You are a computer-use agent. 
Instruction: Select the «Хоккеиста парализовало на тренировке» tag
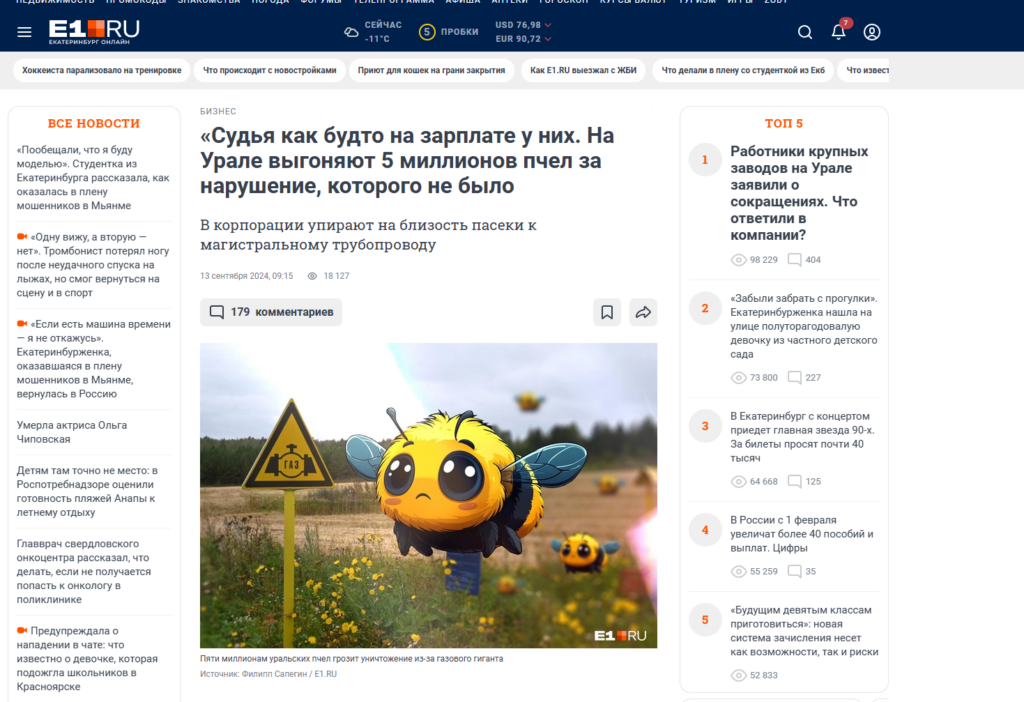coord(102,70)
